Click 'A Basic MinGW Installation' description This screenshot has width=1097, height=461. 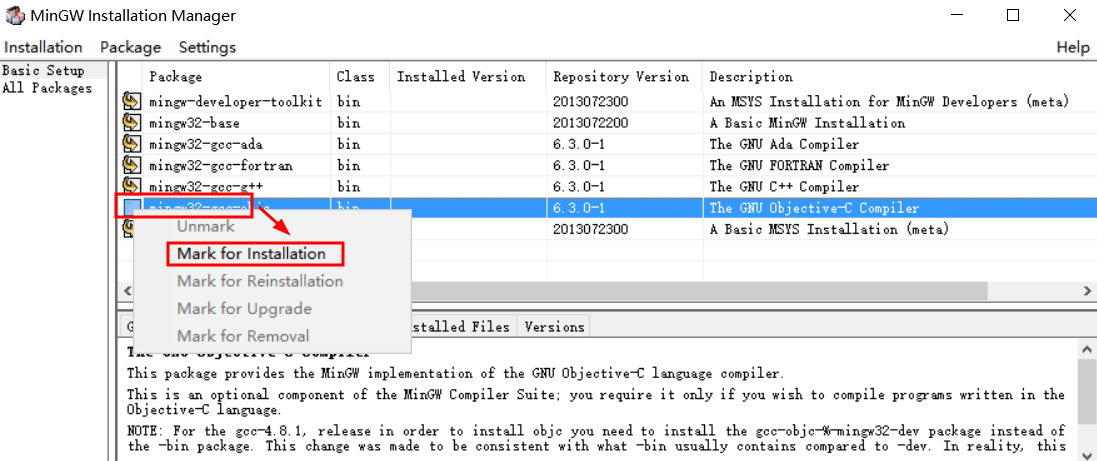coord(807,123)
